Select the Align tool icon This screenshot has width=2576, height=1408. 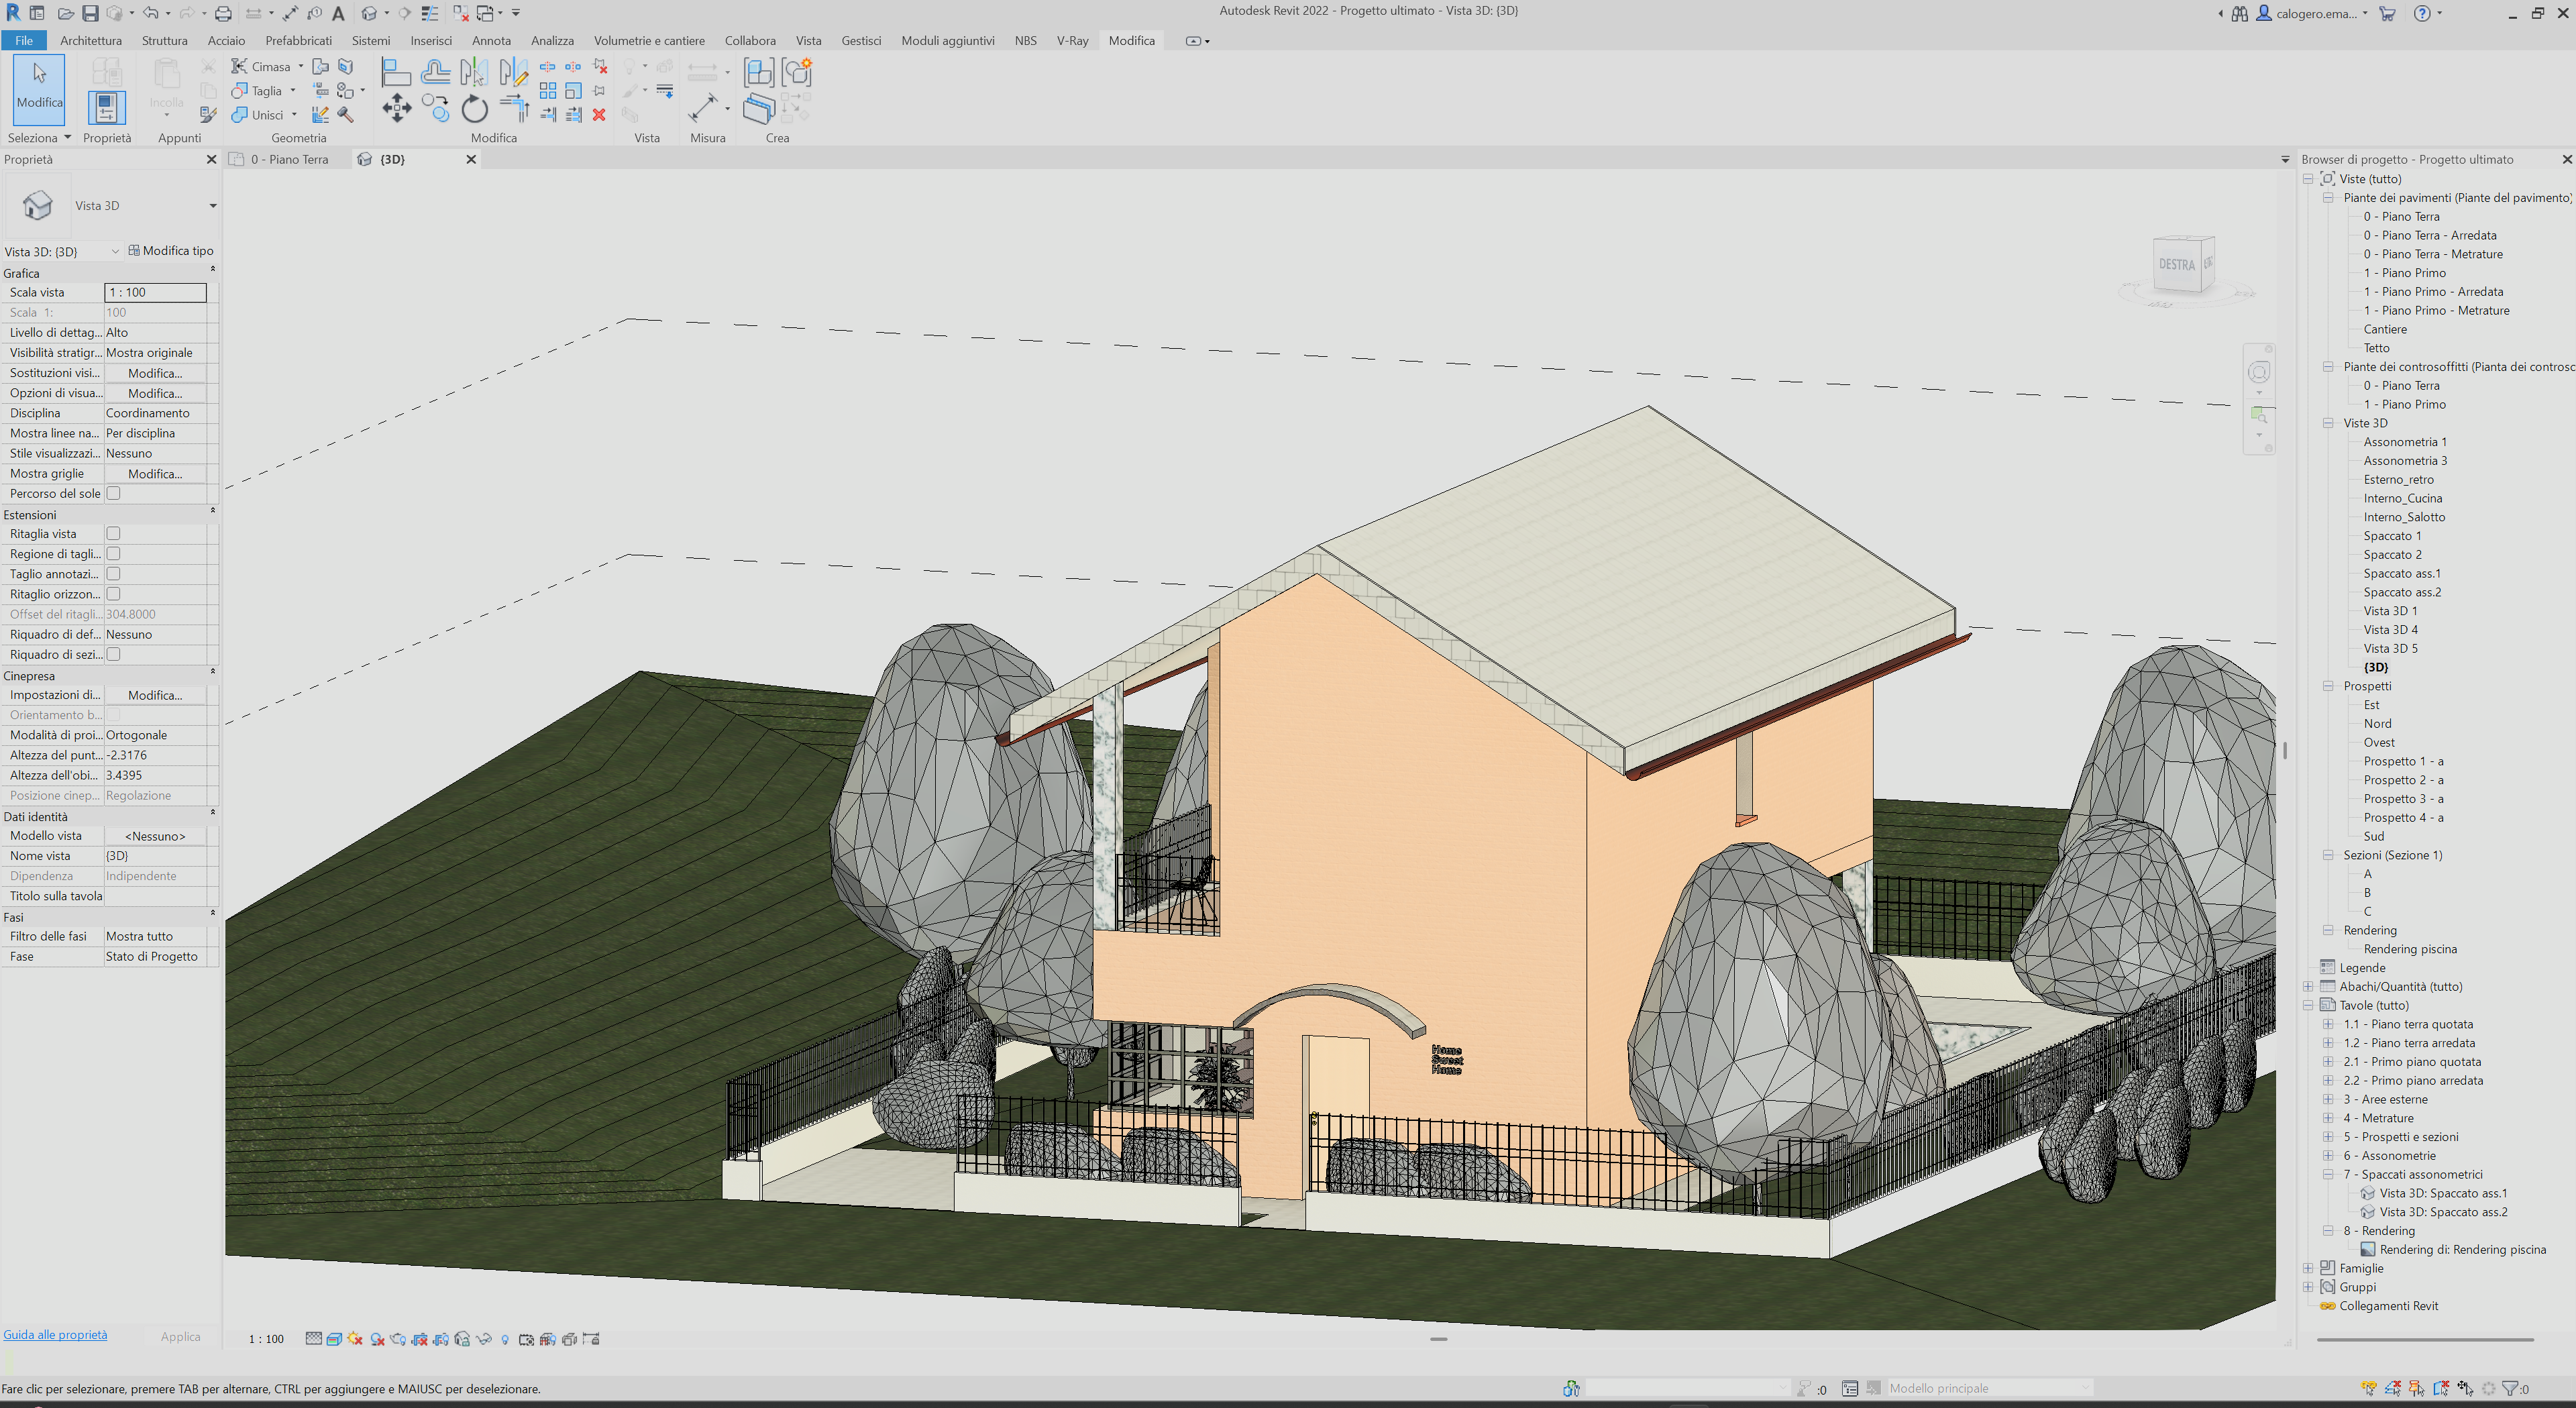pyautogui.click(x=396, y=72)
